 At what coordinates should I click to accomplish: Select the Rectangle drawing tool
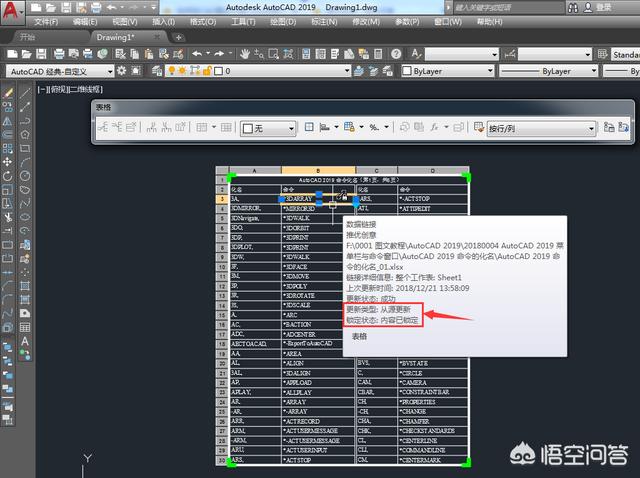coord(25,148)
